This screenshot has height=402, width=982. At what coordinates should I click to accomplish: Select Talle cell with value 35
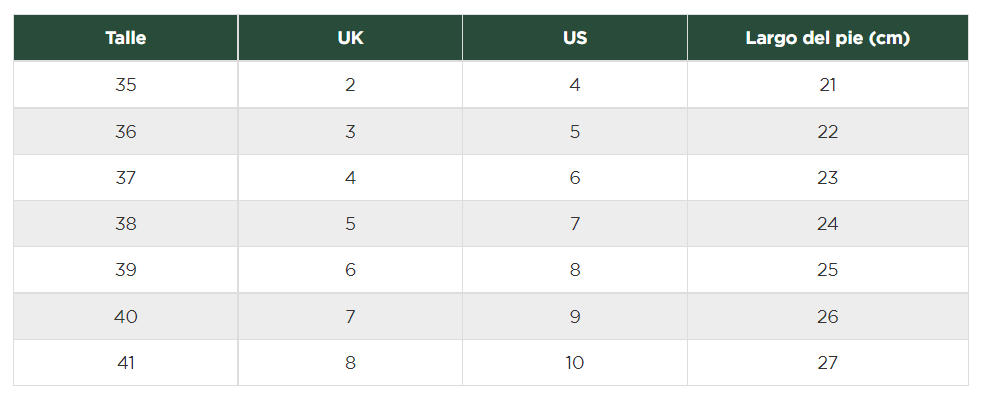click(x=126, y=85)
